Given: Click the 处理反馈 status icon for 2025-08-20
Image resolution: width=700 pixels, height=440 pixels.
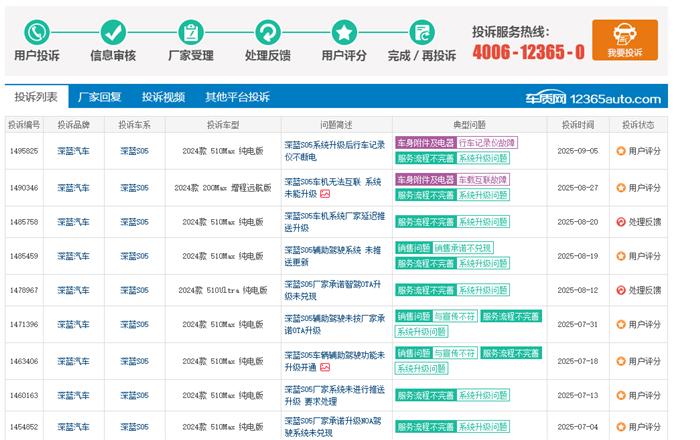Looking at the screenshot, I should pyautogui.click(x=621, y=222).
